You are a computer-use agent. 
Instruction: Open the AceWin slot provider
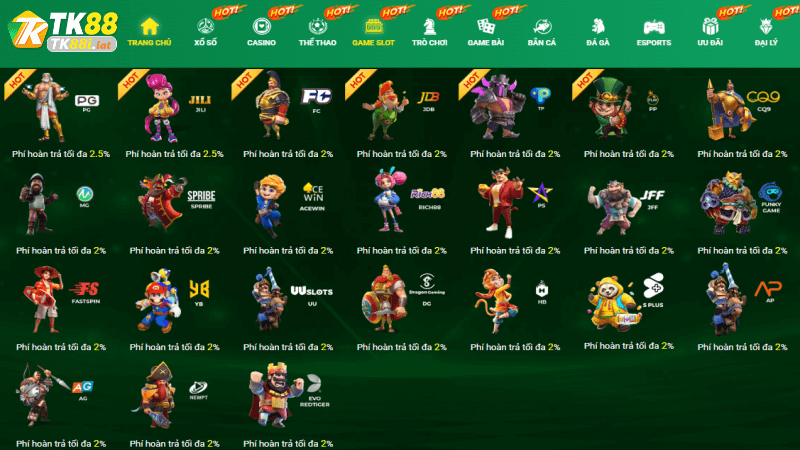pos(288,212)
